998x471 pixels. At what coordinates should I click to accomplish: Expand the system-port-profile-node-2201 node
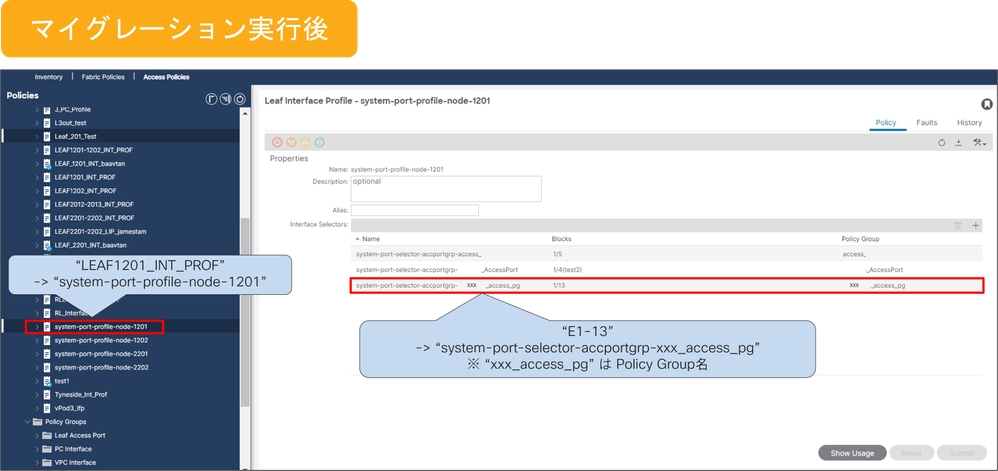pos(37,354)
